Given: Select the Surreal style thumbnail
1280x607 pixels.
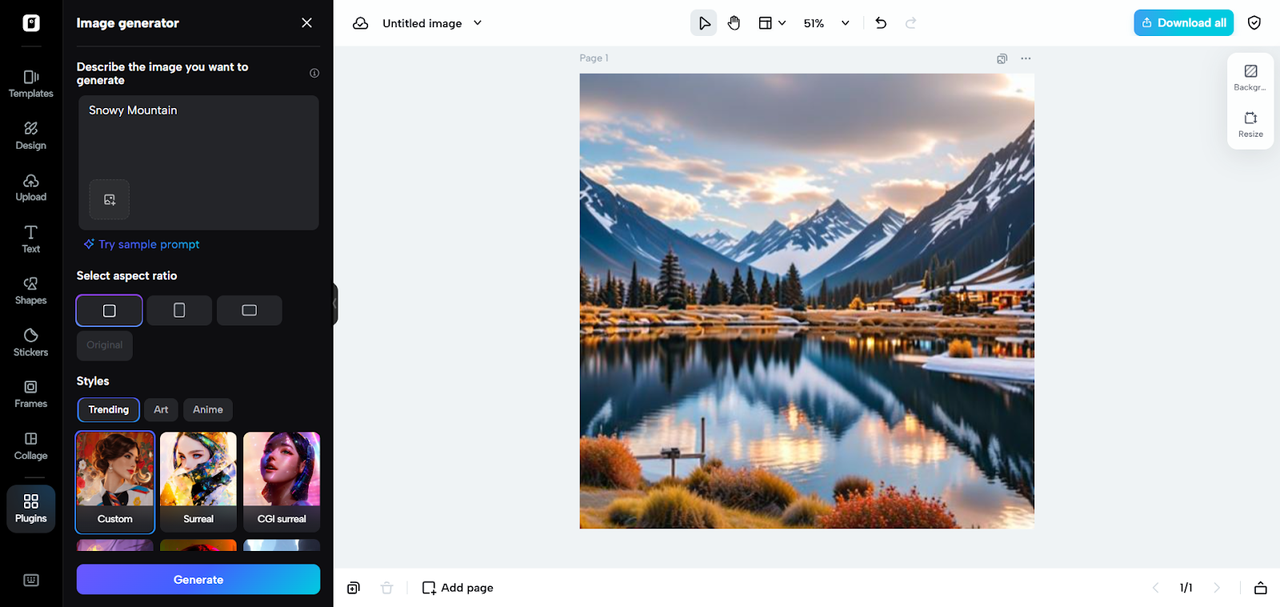Looking at the screenshot, I should click(x=198, y=482).
